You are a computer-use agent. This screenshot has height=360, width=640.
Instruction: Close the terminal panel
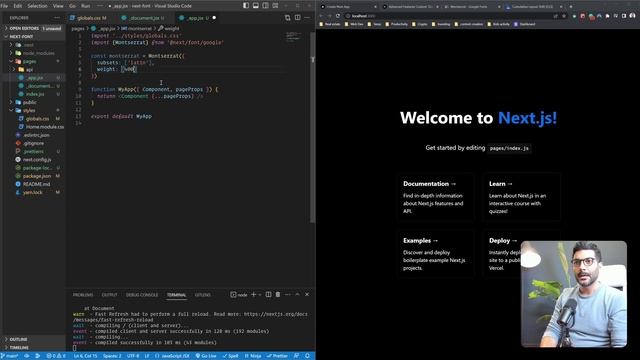point(307,294)
